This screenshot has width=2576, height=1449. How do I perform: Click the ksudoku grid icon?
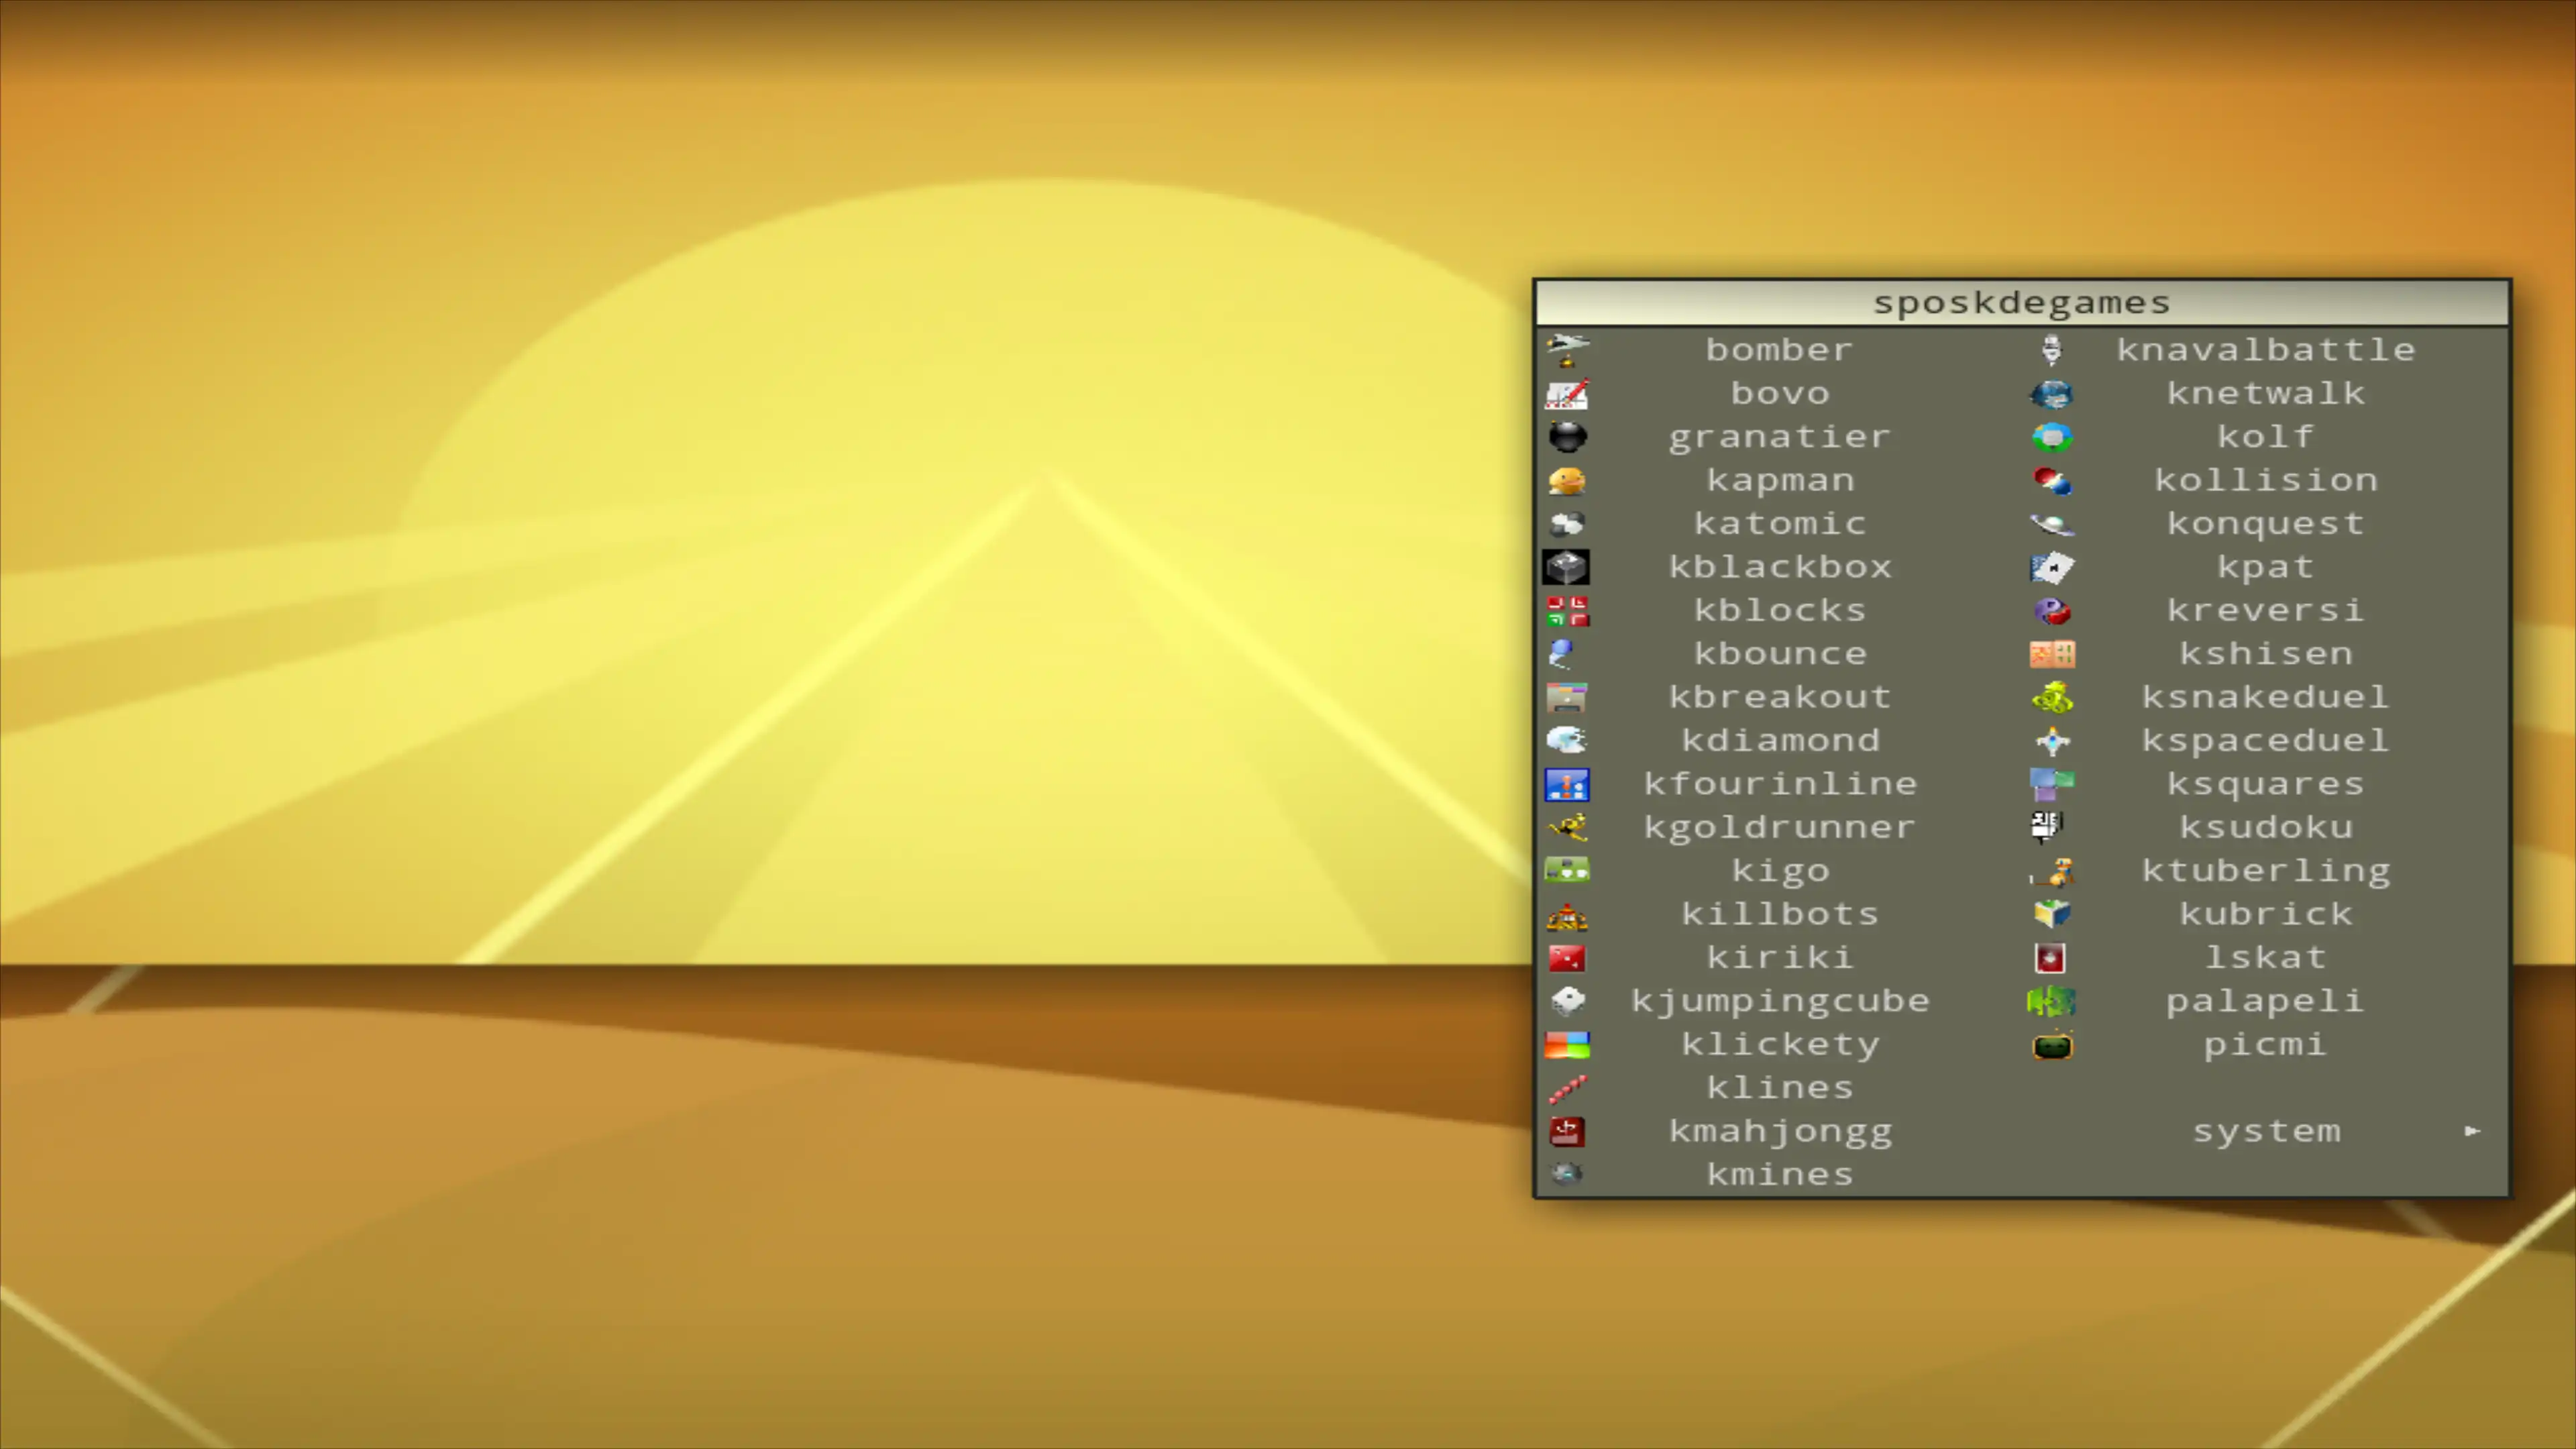coord(2048,827)
